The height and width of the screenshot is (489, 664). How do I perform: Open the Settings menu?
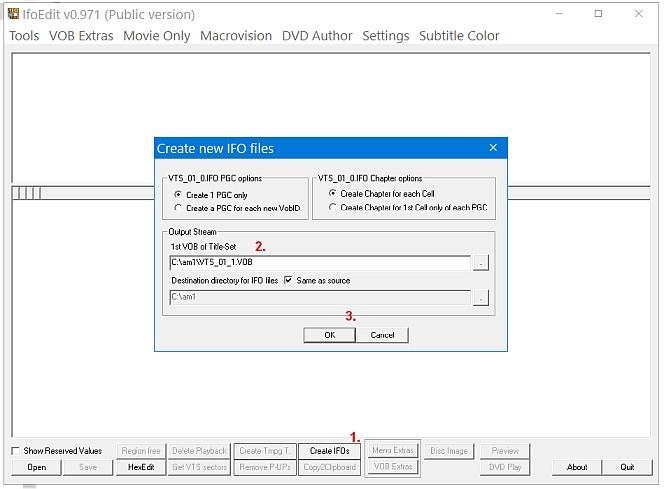(386, 36)
